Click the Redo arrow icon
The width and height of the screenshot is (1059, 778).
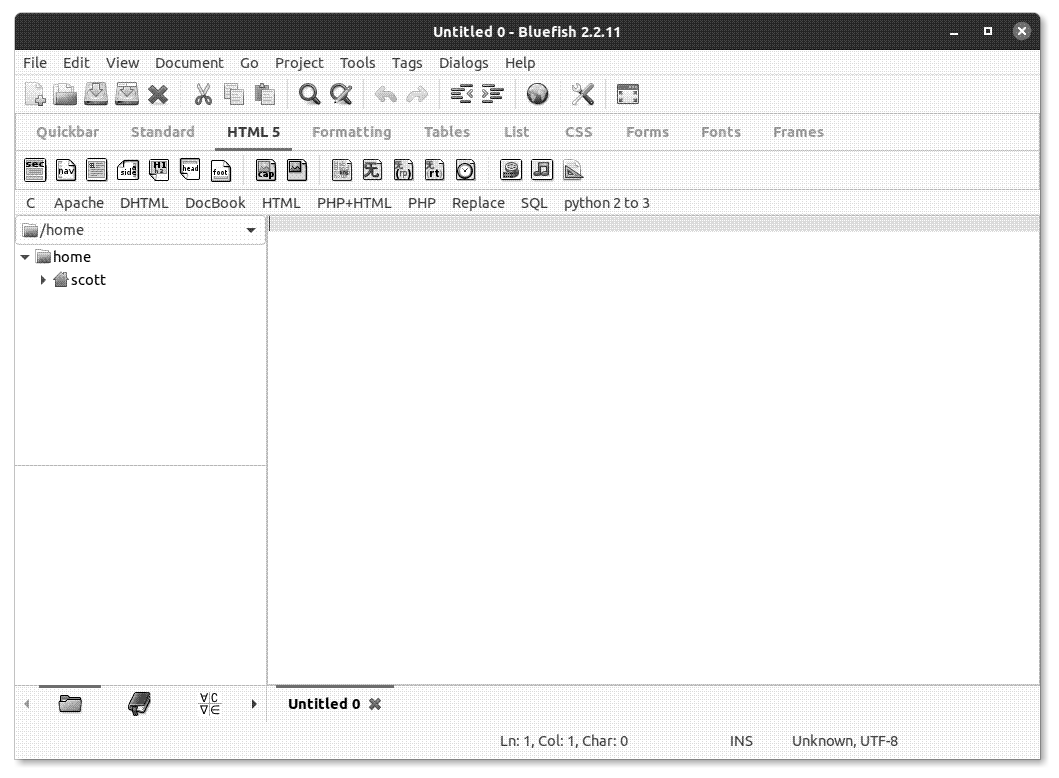point(417,95)
